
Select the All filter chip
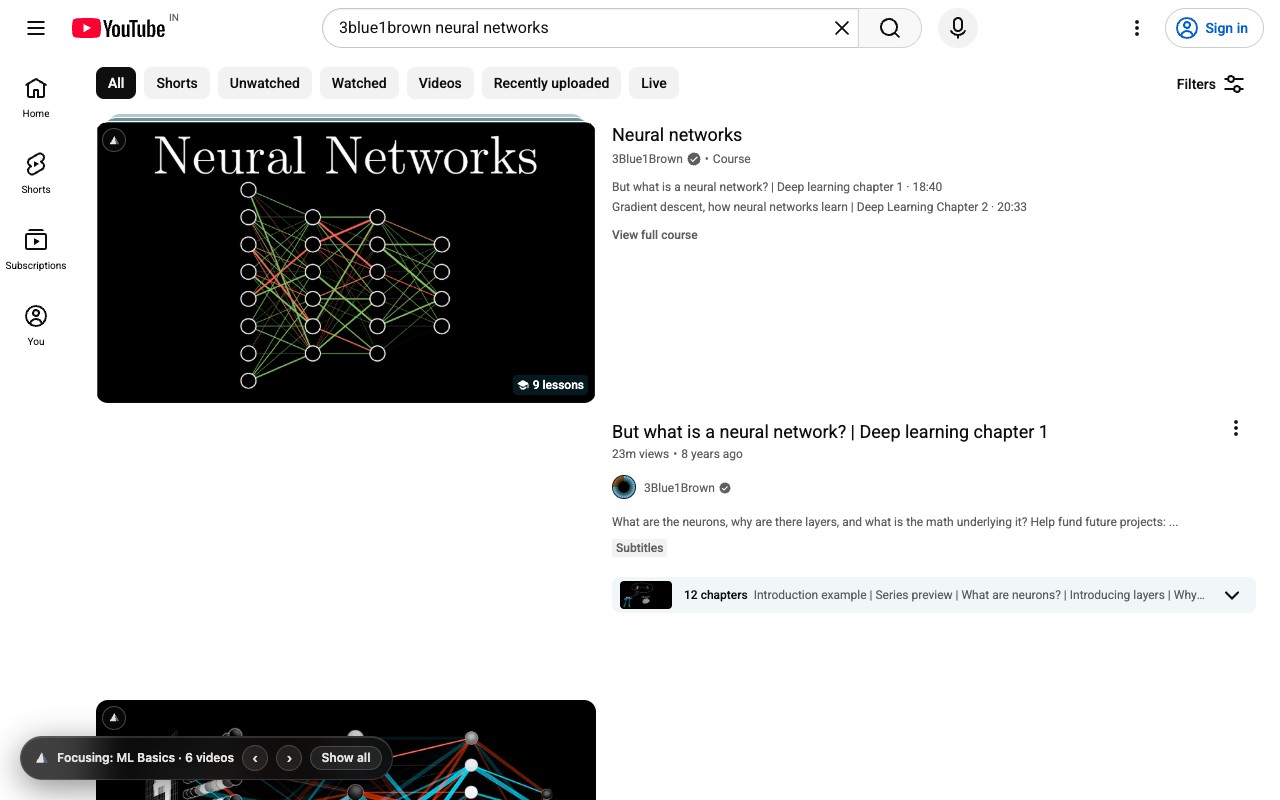[x=116, y=83]
